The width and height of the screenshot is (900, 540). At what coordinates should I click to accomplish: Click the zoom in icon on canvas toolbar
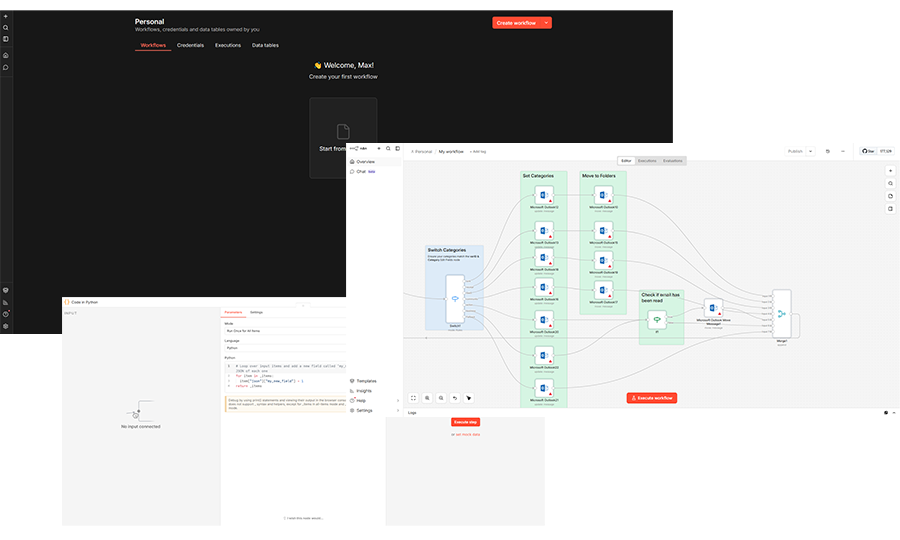click(427, 397)
